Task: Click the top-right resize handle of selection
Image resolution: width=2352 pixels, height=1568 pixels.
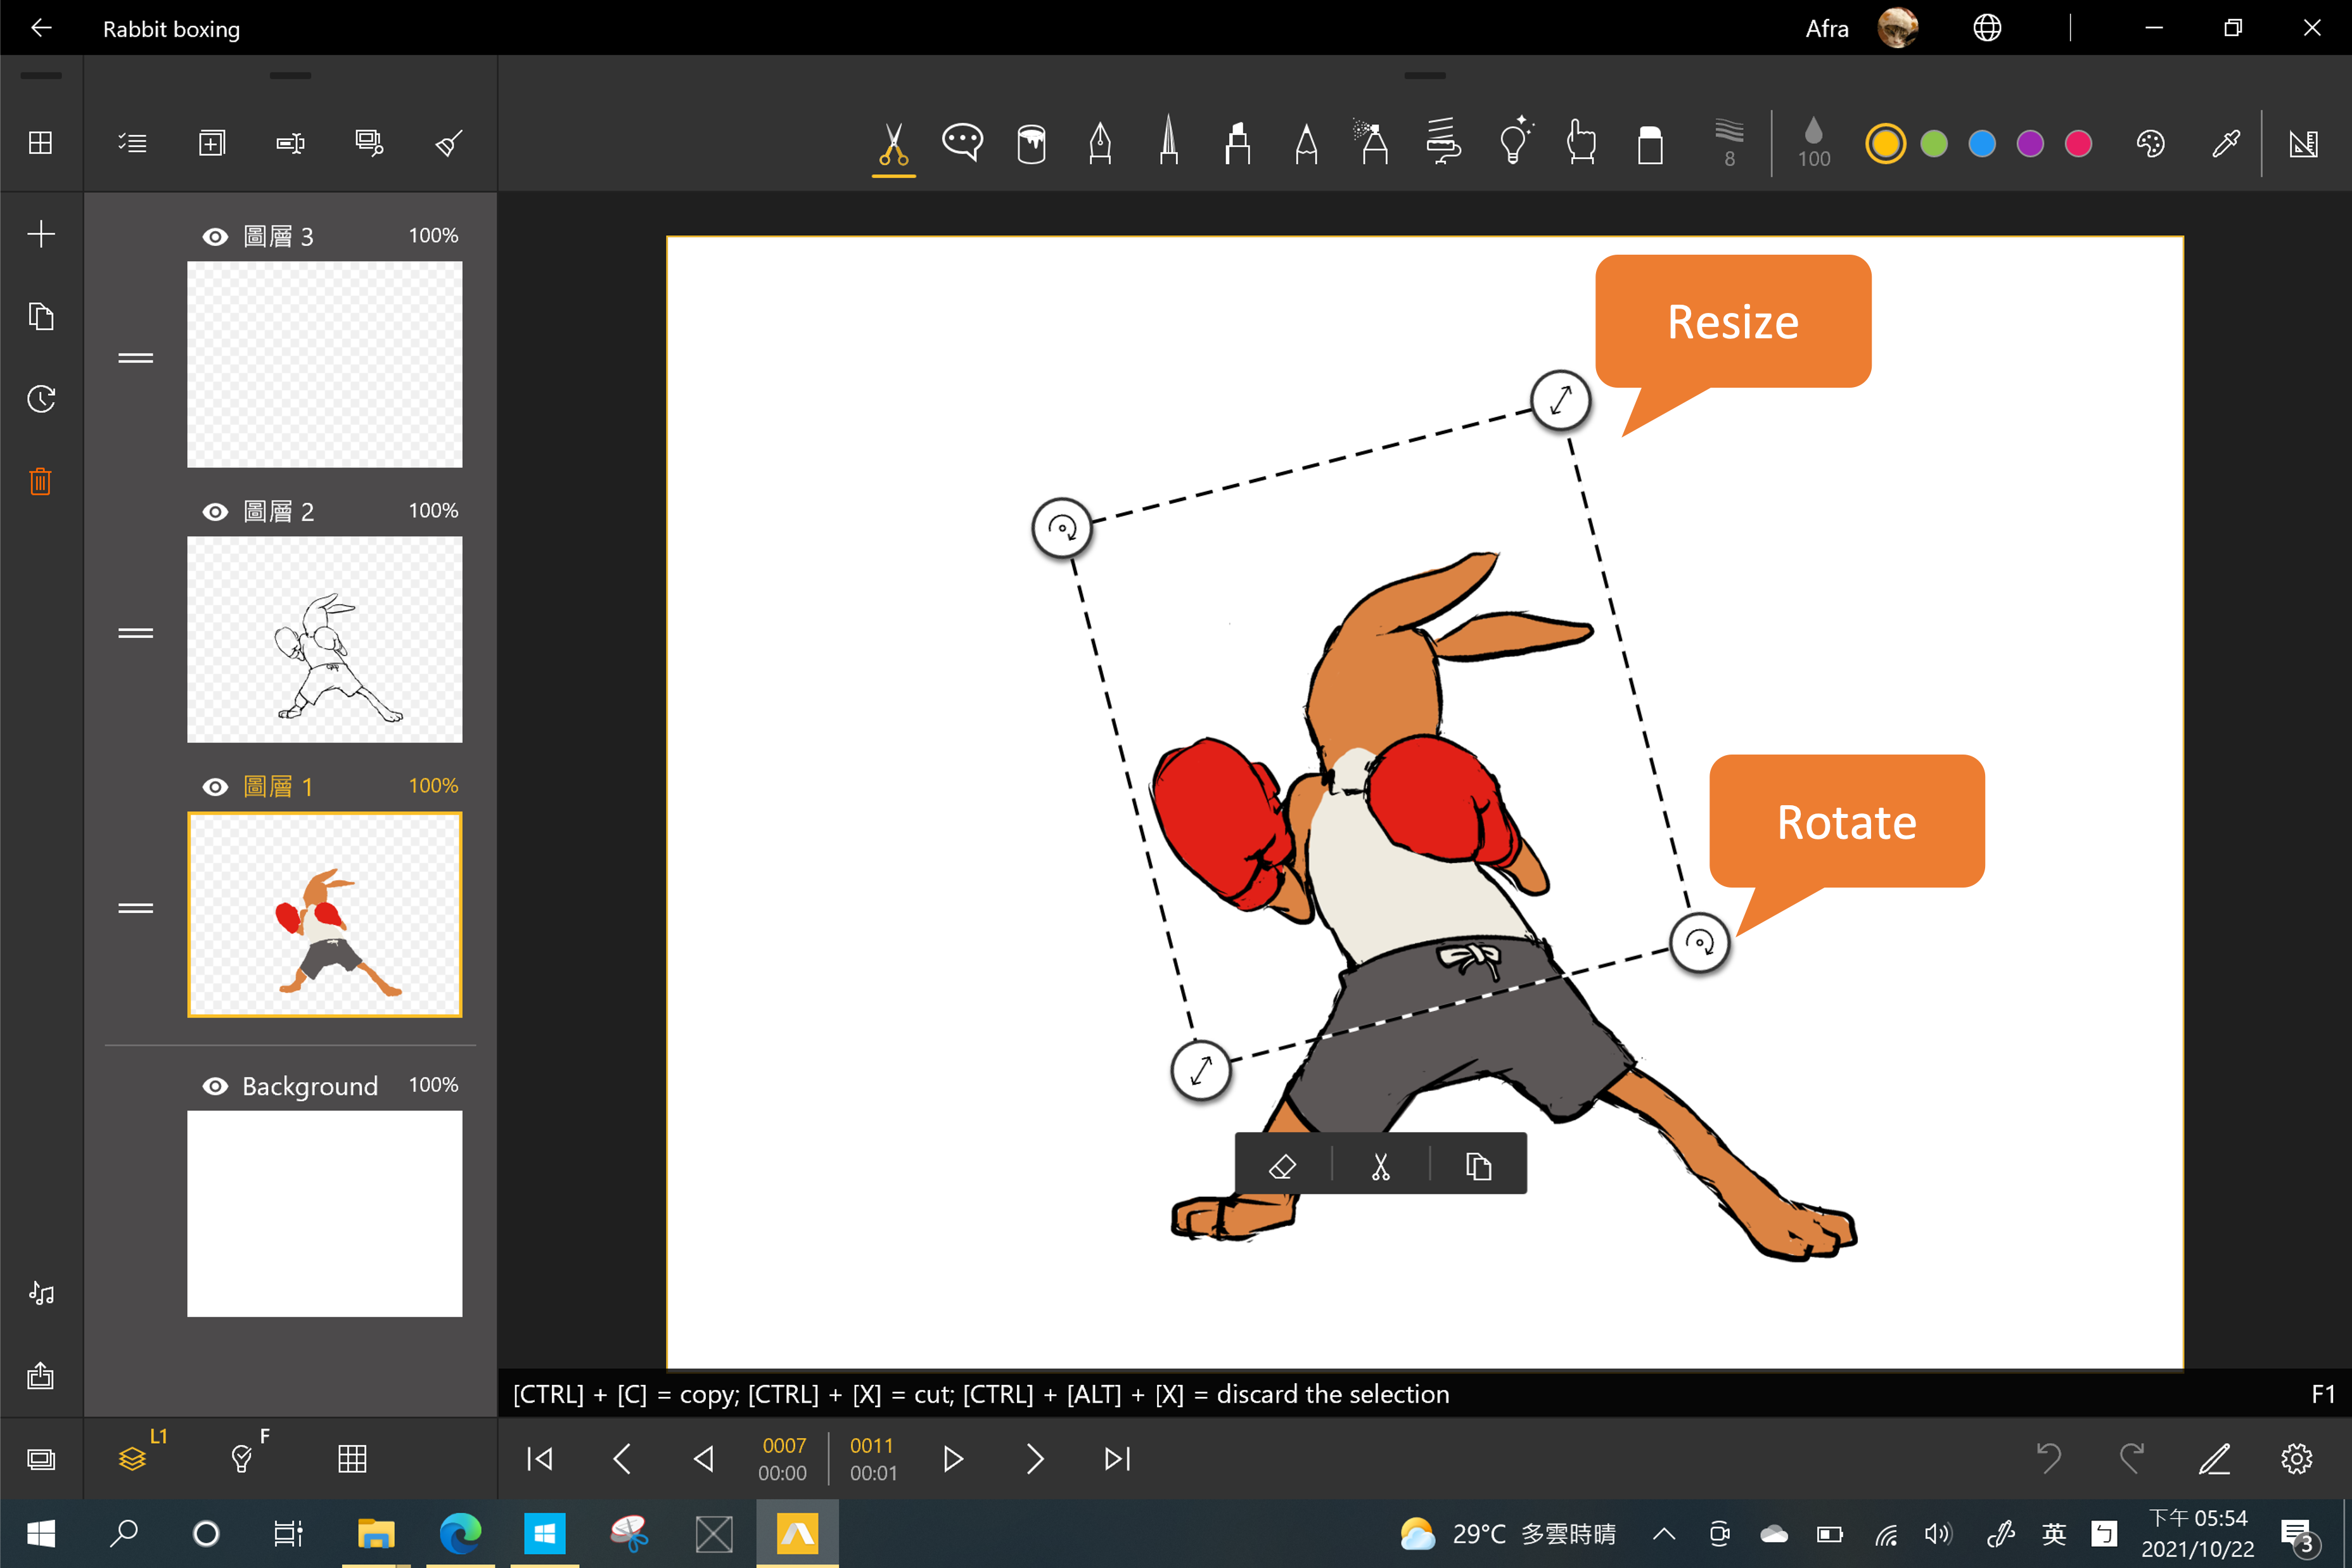Action: click(x=1560, y=400)
